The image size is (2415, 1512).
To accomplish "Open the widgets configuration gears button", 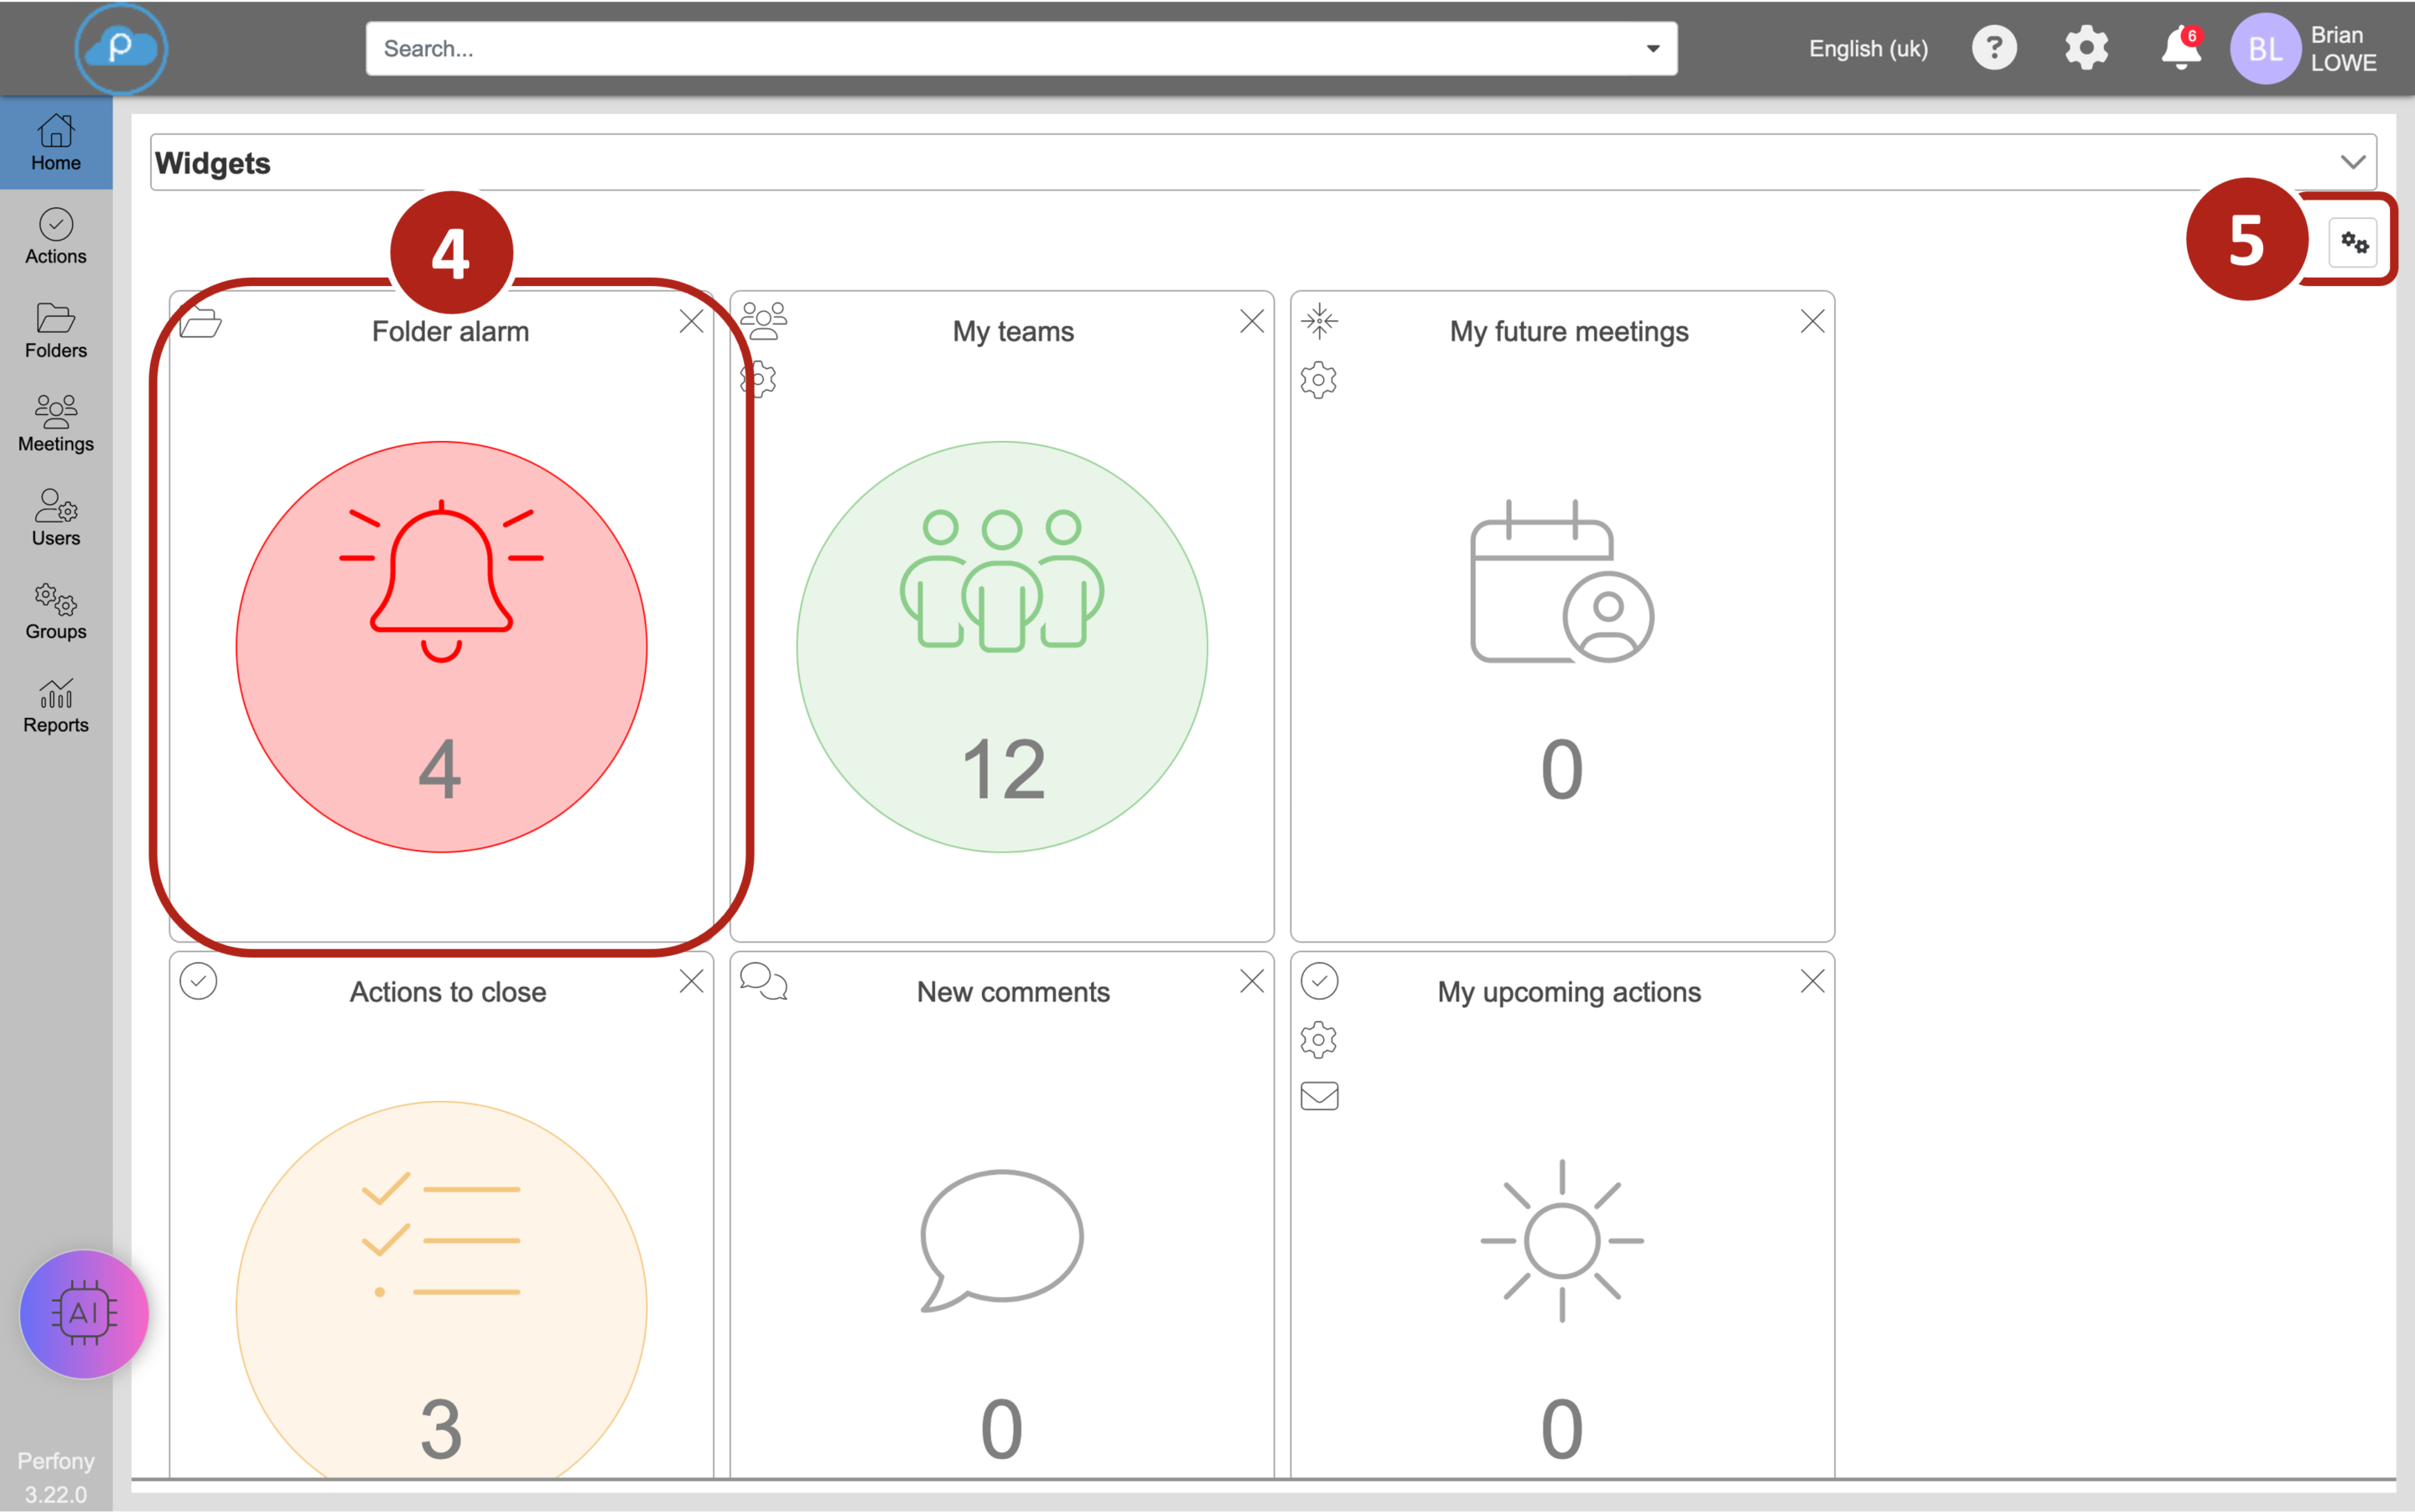I will click(2353, 243).
